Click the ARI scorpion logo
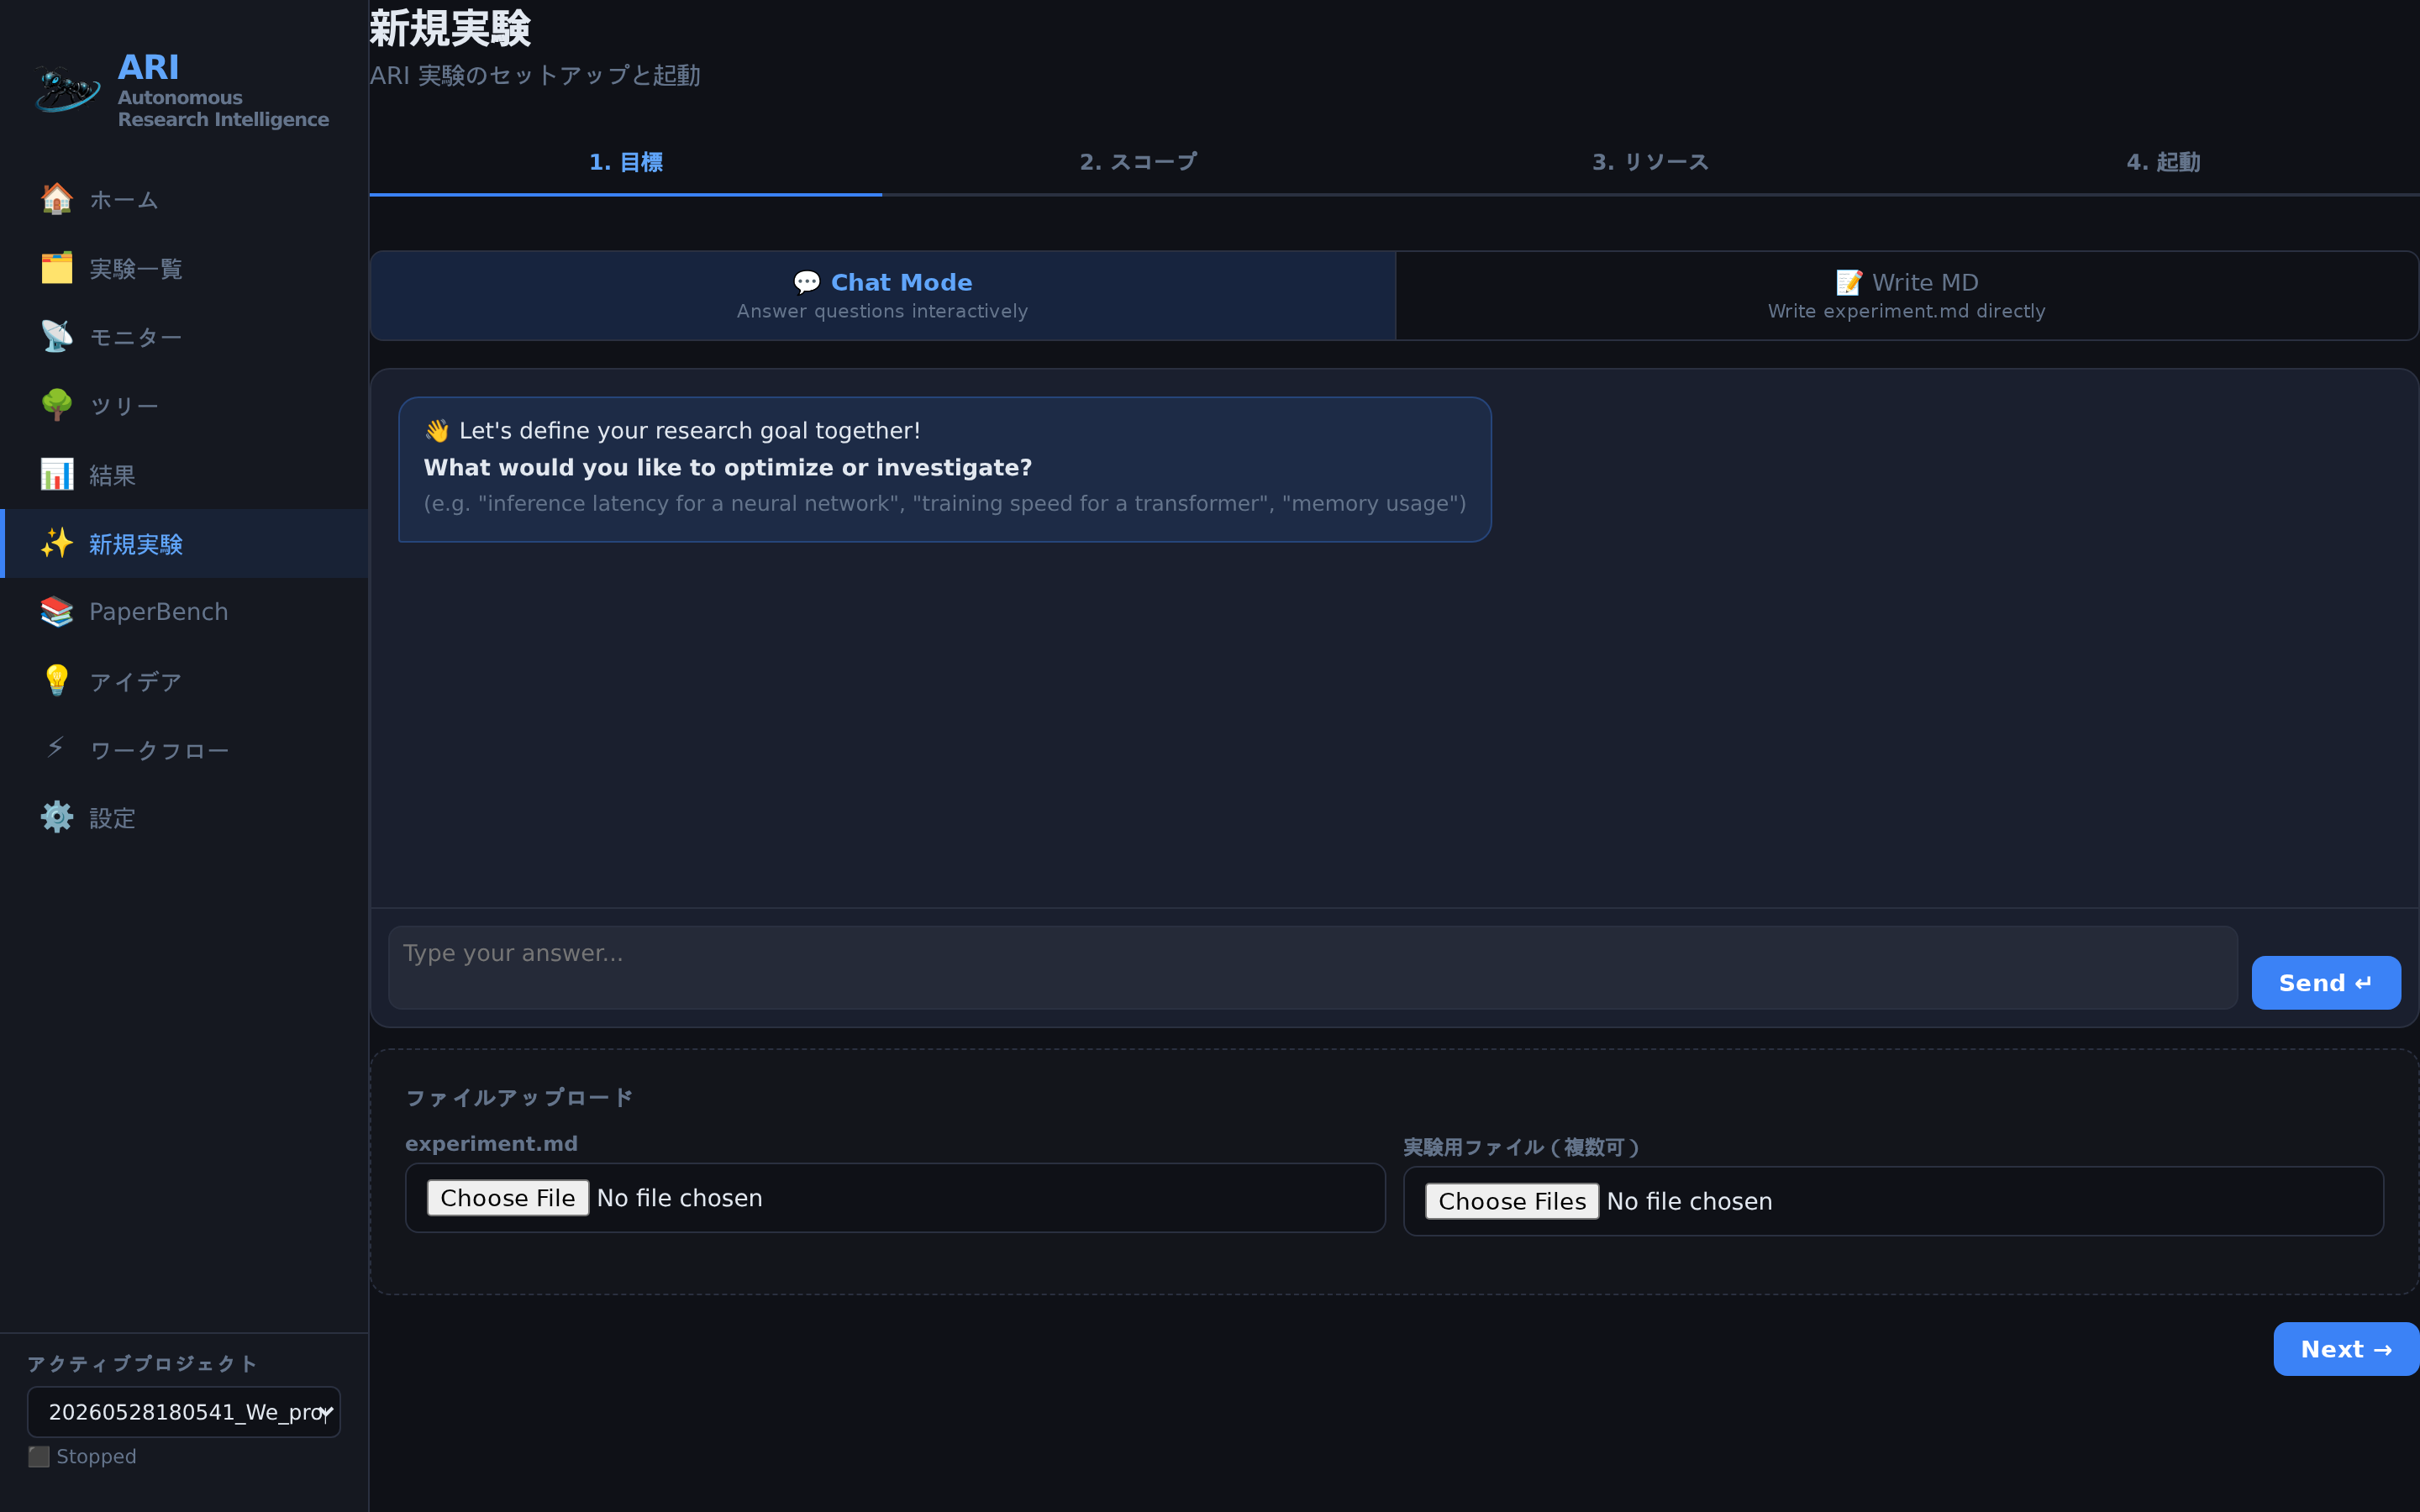This screenshot has height=1512, width=2420. [67, 90]
